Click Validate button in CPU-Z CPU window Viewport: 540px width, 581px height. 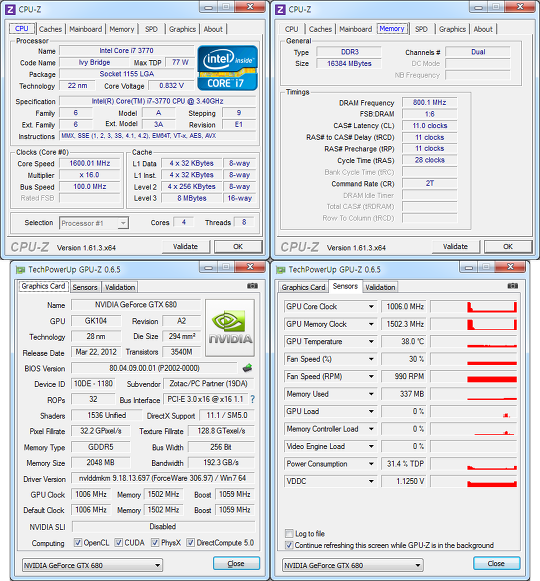point(186,246)
